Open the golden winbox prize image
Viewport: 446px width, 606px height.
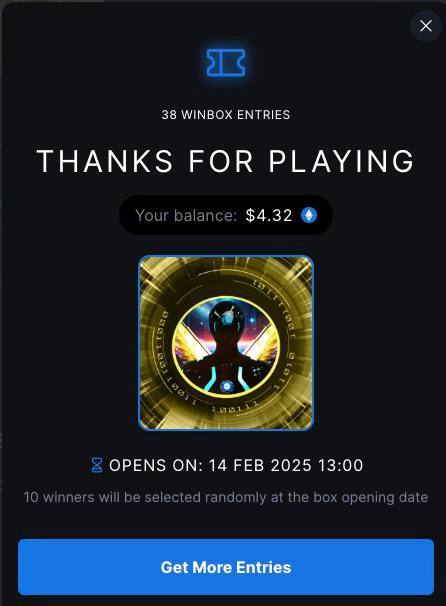pos(226,343)
